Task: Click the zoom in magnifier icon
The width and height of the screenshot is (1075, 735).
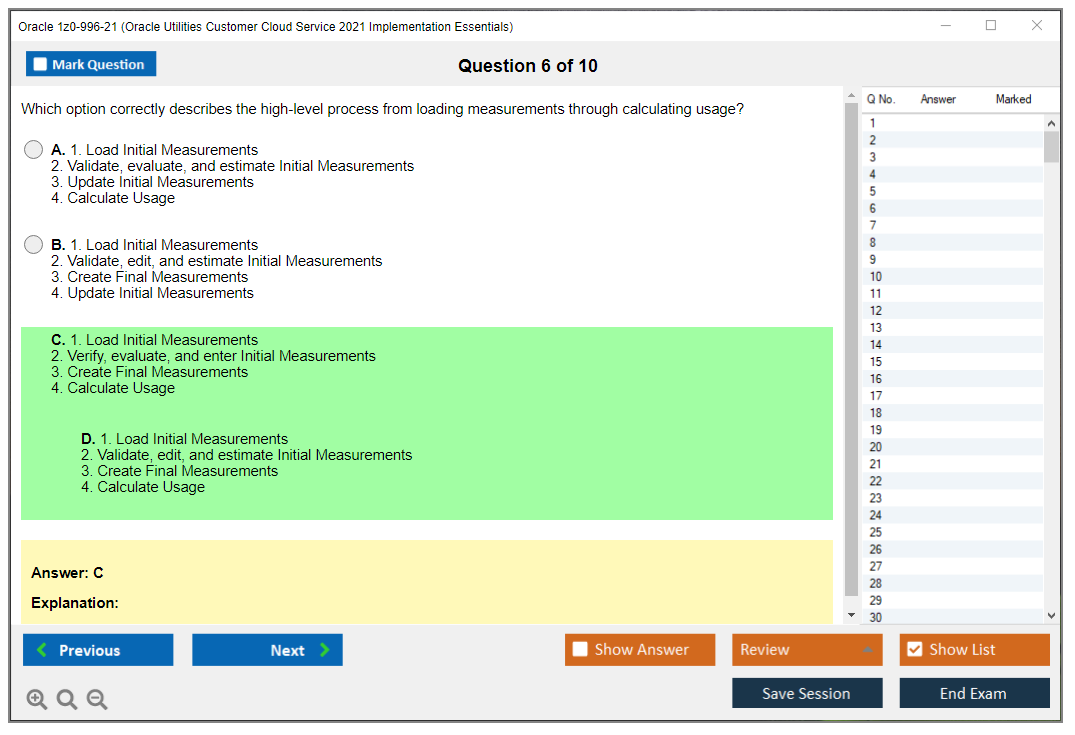Action: [x=37, y=700]
